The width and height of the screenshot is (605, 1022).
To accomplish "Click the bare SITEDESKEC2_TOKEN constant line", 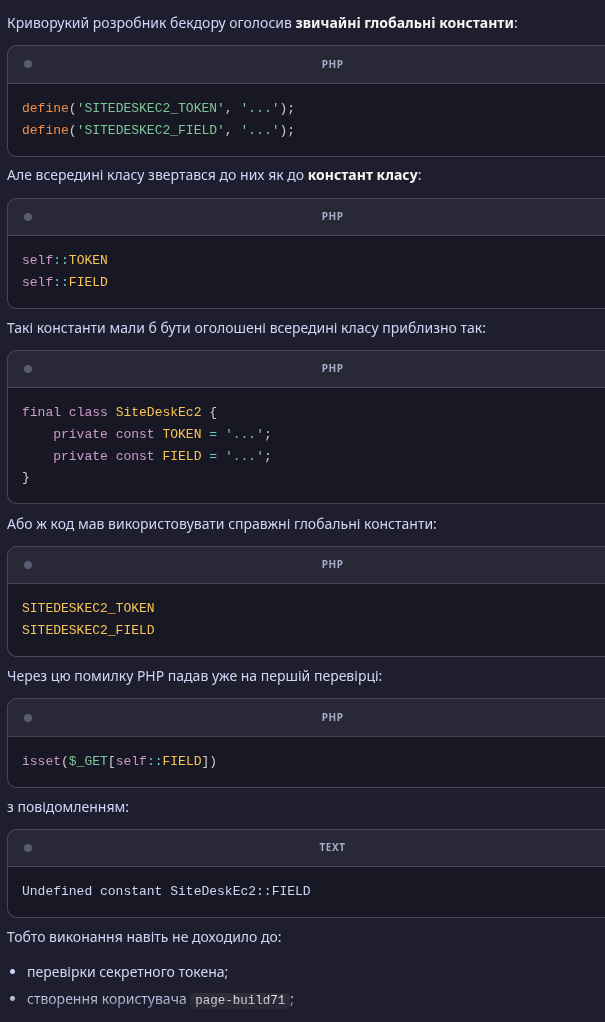I will (x=88, y=608).
